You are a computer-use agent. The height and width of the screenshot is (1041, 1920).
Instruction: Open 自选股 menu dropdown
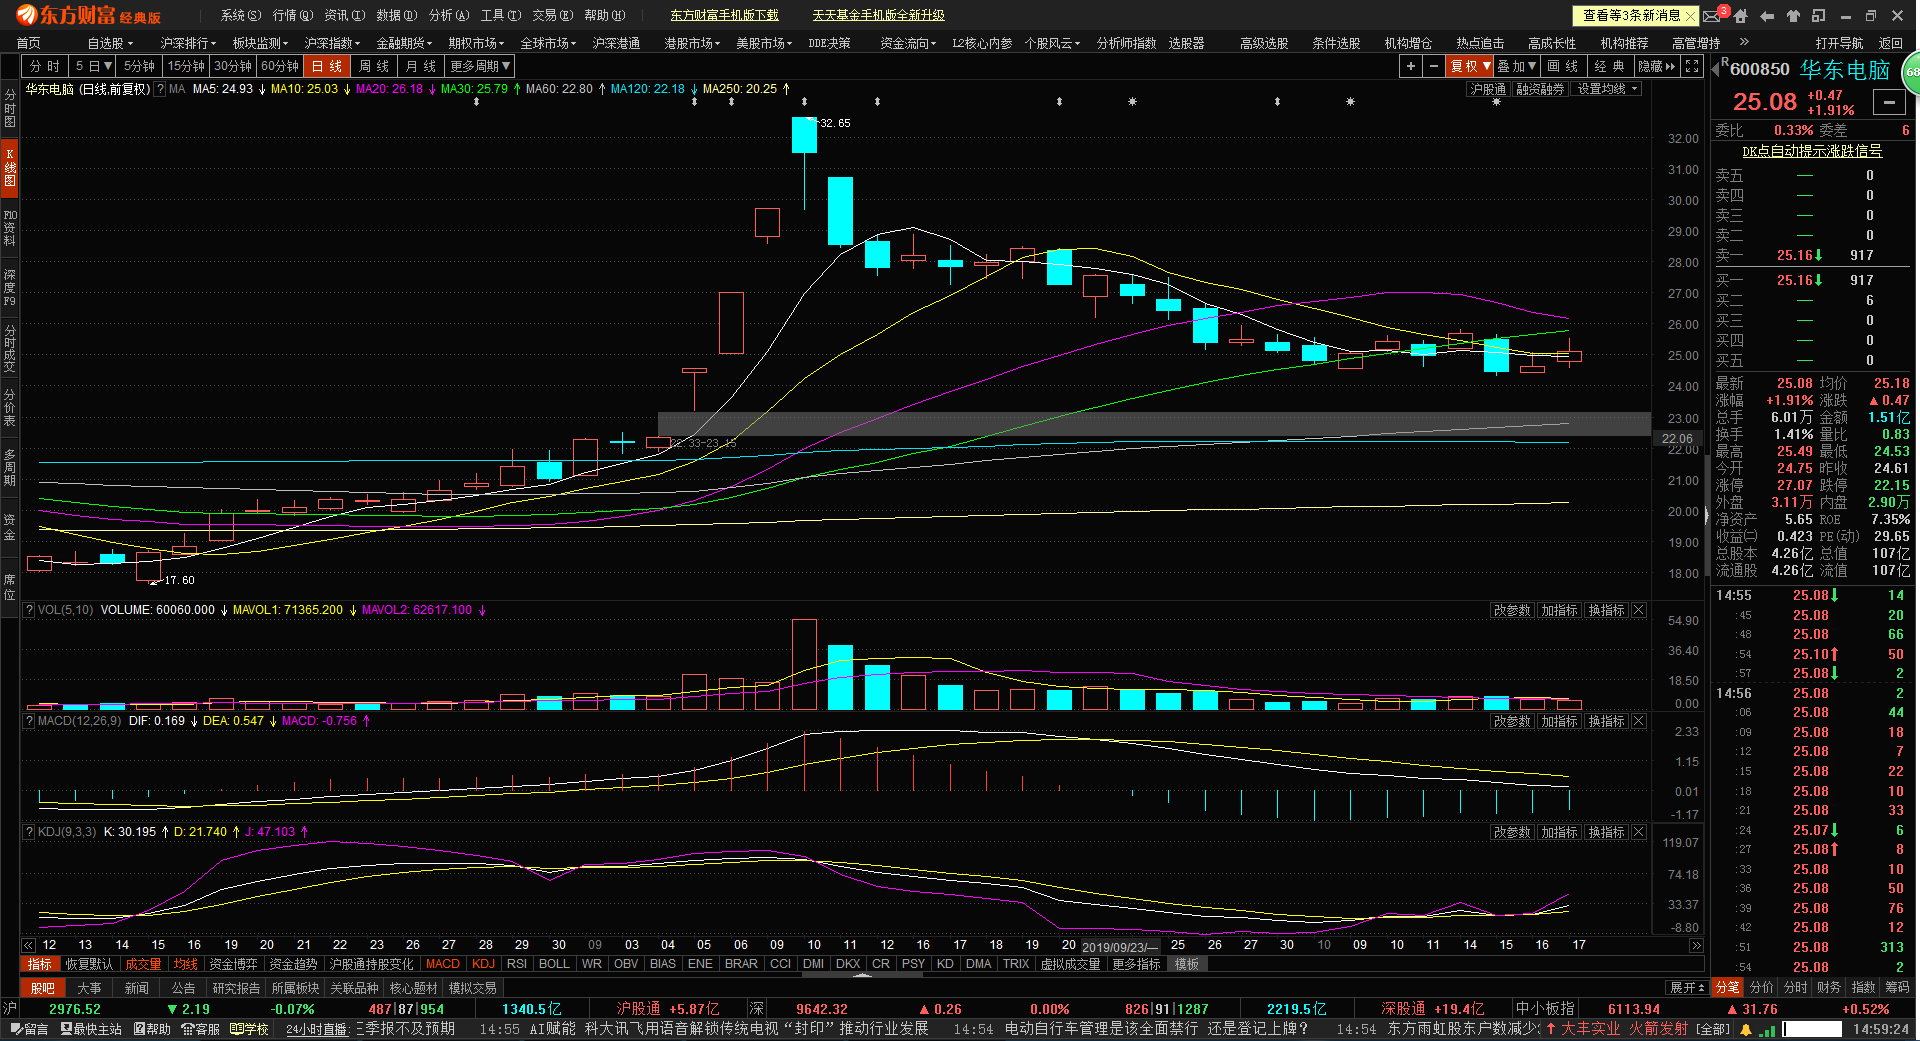(x=110, y=43)
